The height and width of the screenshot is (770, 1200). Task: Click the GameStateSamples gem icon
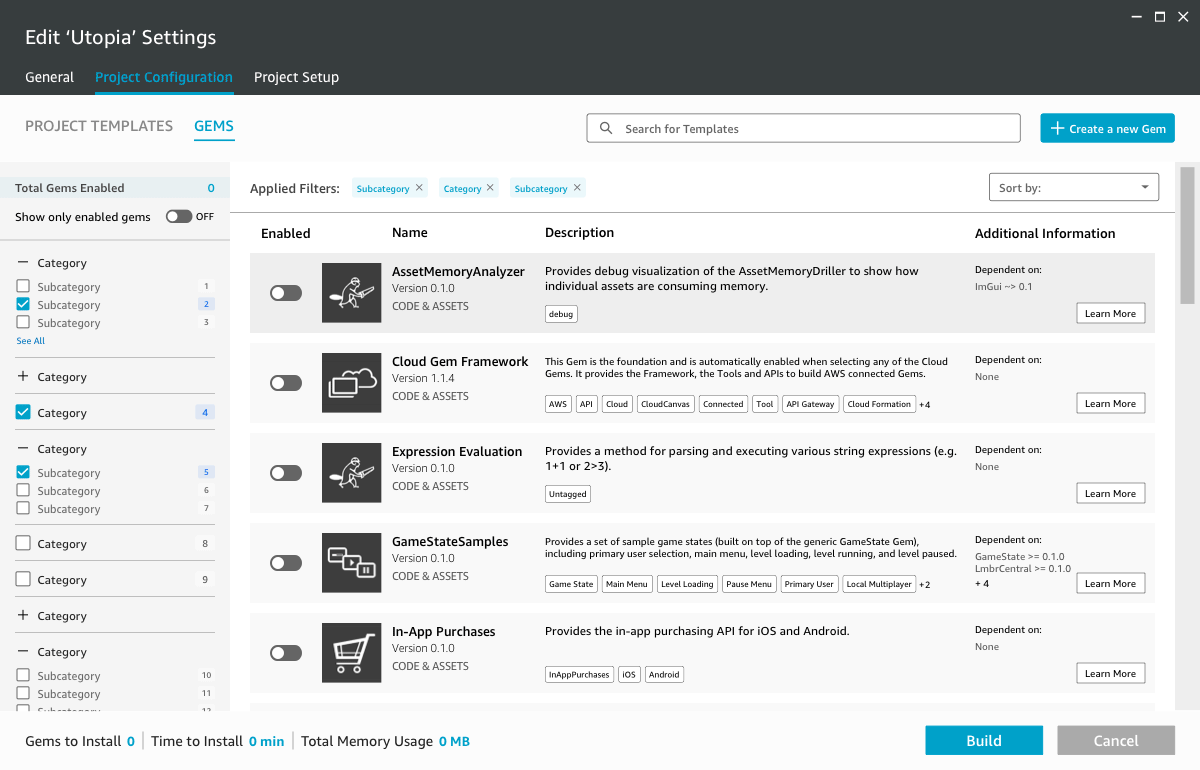click(351, 563)
